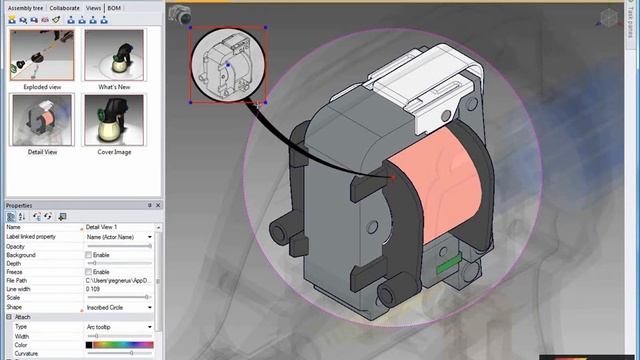Close the Properties panel

pyautogui.click(x=158, y=205)
